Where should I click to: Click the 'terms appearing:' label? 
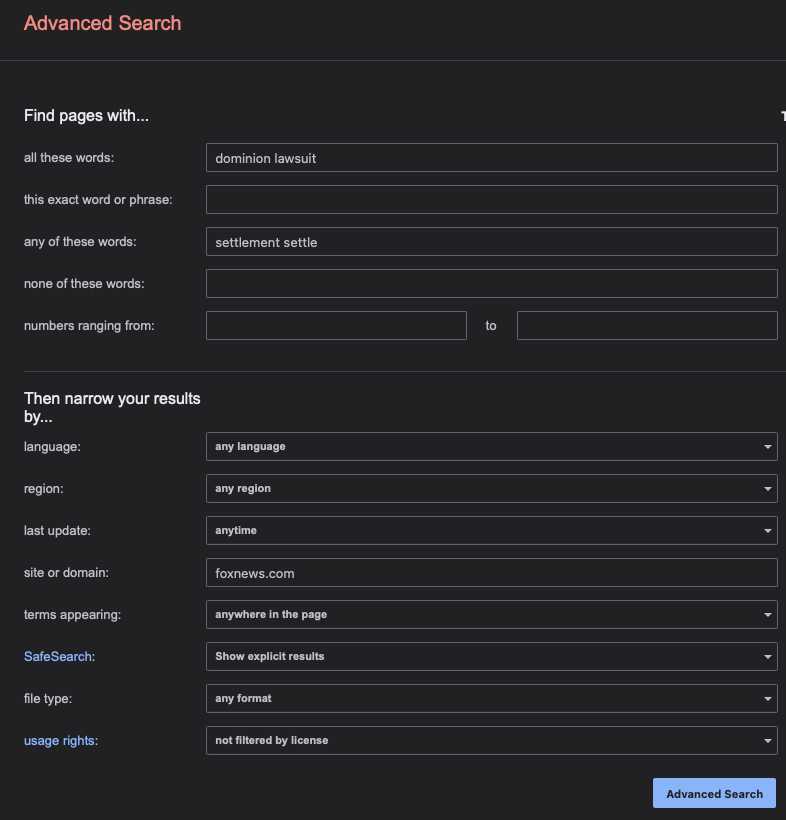(72, 614)
